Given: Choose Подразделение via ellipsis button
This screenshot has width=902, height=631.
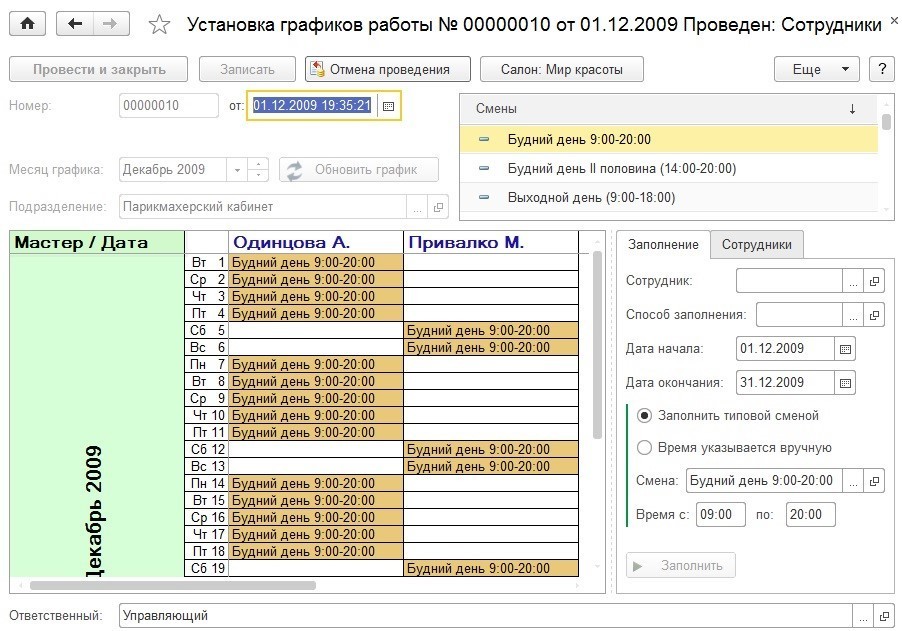Looking at the screenshot, I should [x=418, y=207].
